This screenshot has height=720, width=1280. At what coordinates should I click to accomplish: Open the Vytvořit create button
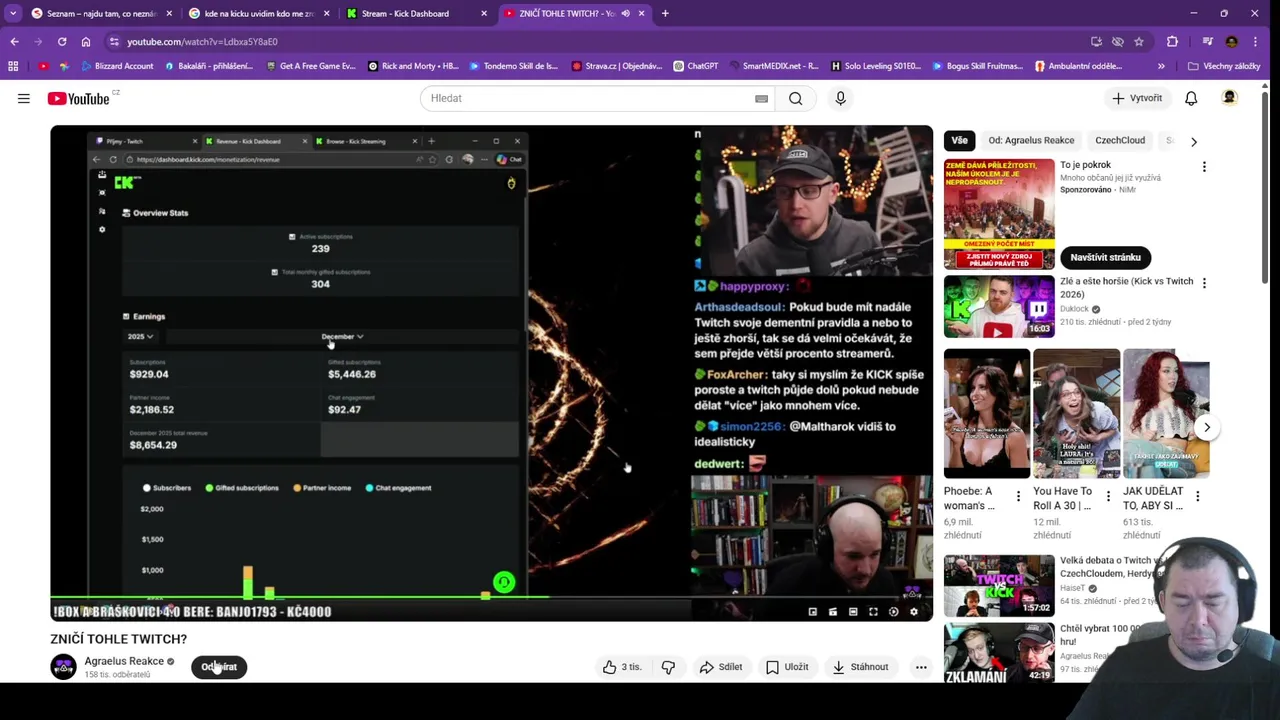point(1137,98)
